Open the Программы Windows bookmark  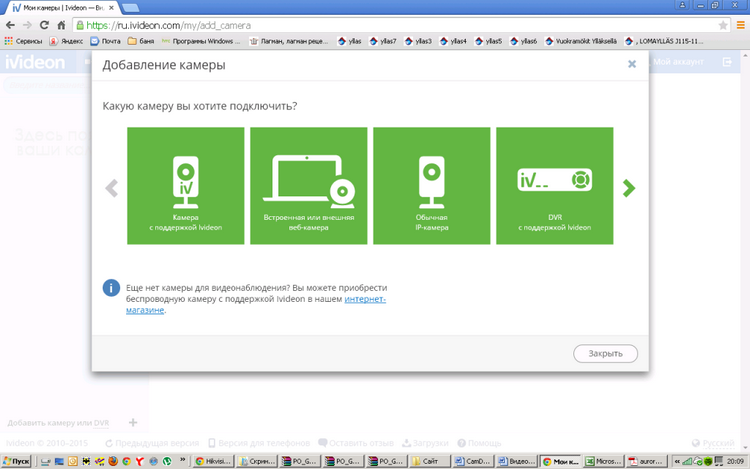click(201, 42)
